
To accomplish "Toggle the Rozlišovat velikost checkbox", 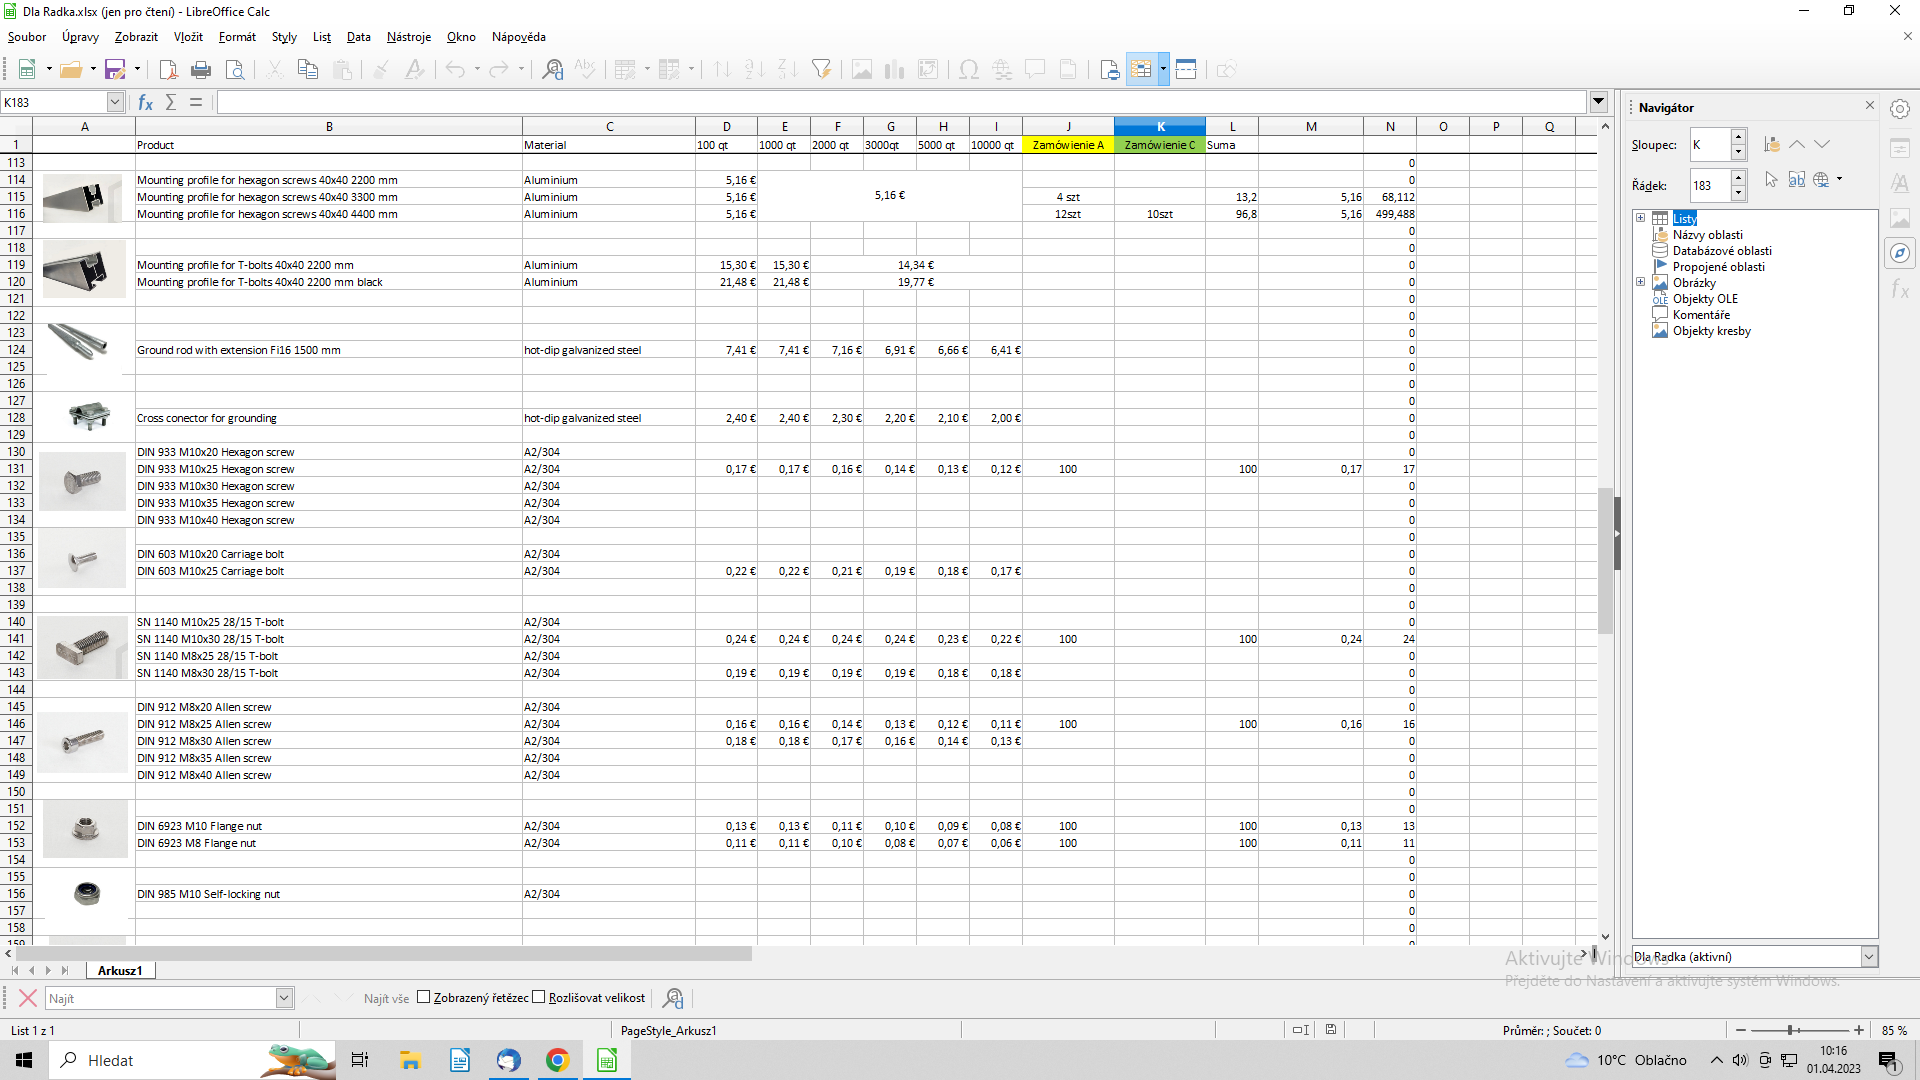I will pos(539,997).
